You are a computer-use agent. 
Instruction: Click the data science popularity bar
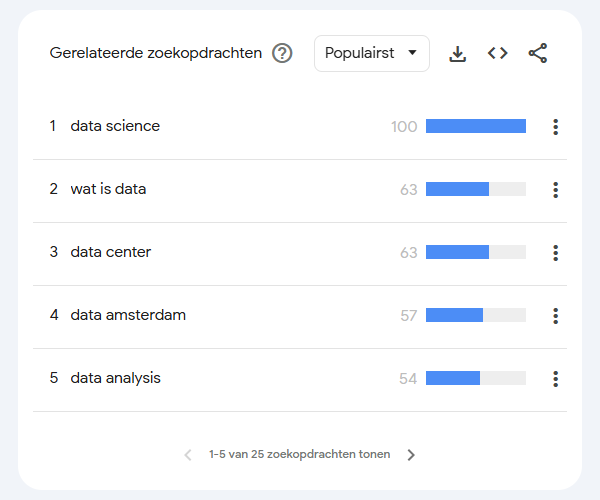point(476,126)
